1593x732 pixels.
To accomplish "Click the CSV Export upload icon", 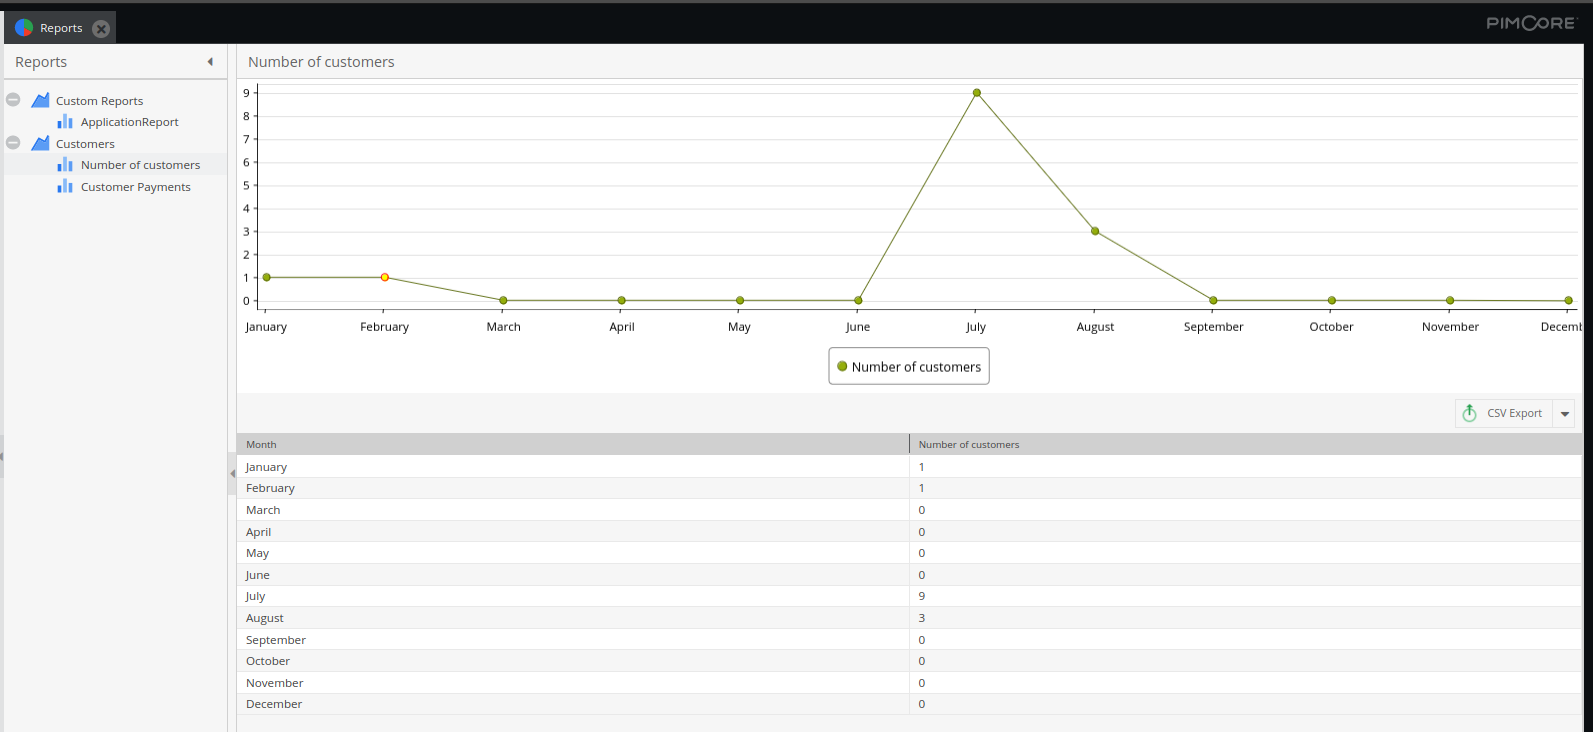I will pos(1469,413).
